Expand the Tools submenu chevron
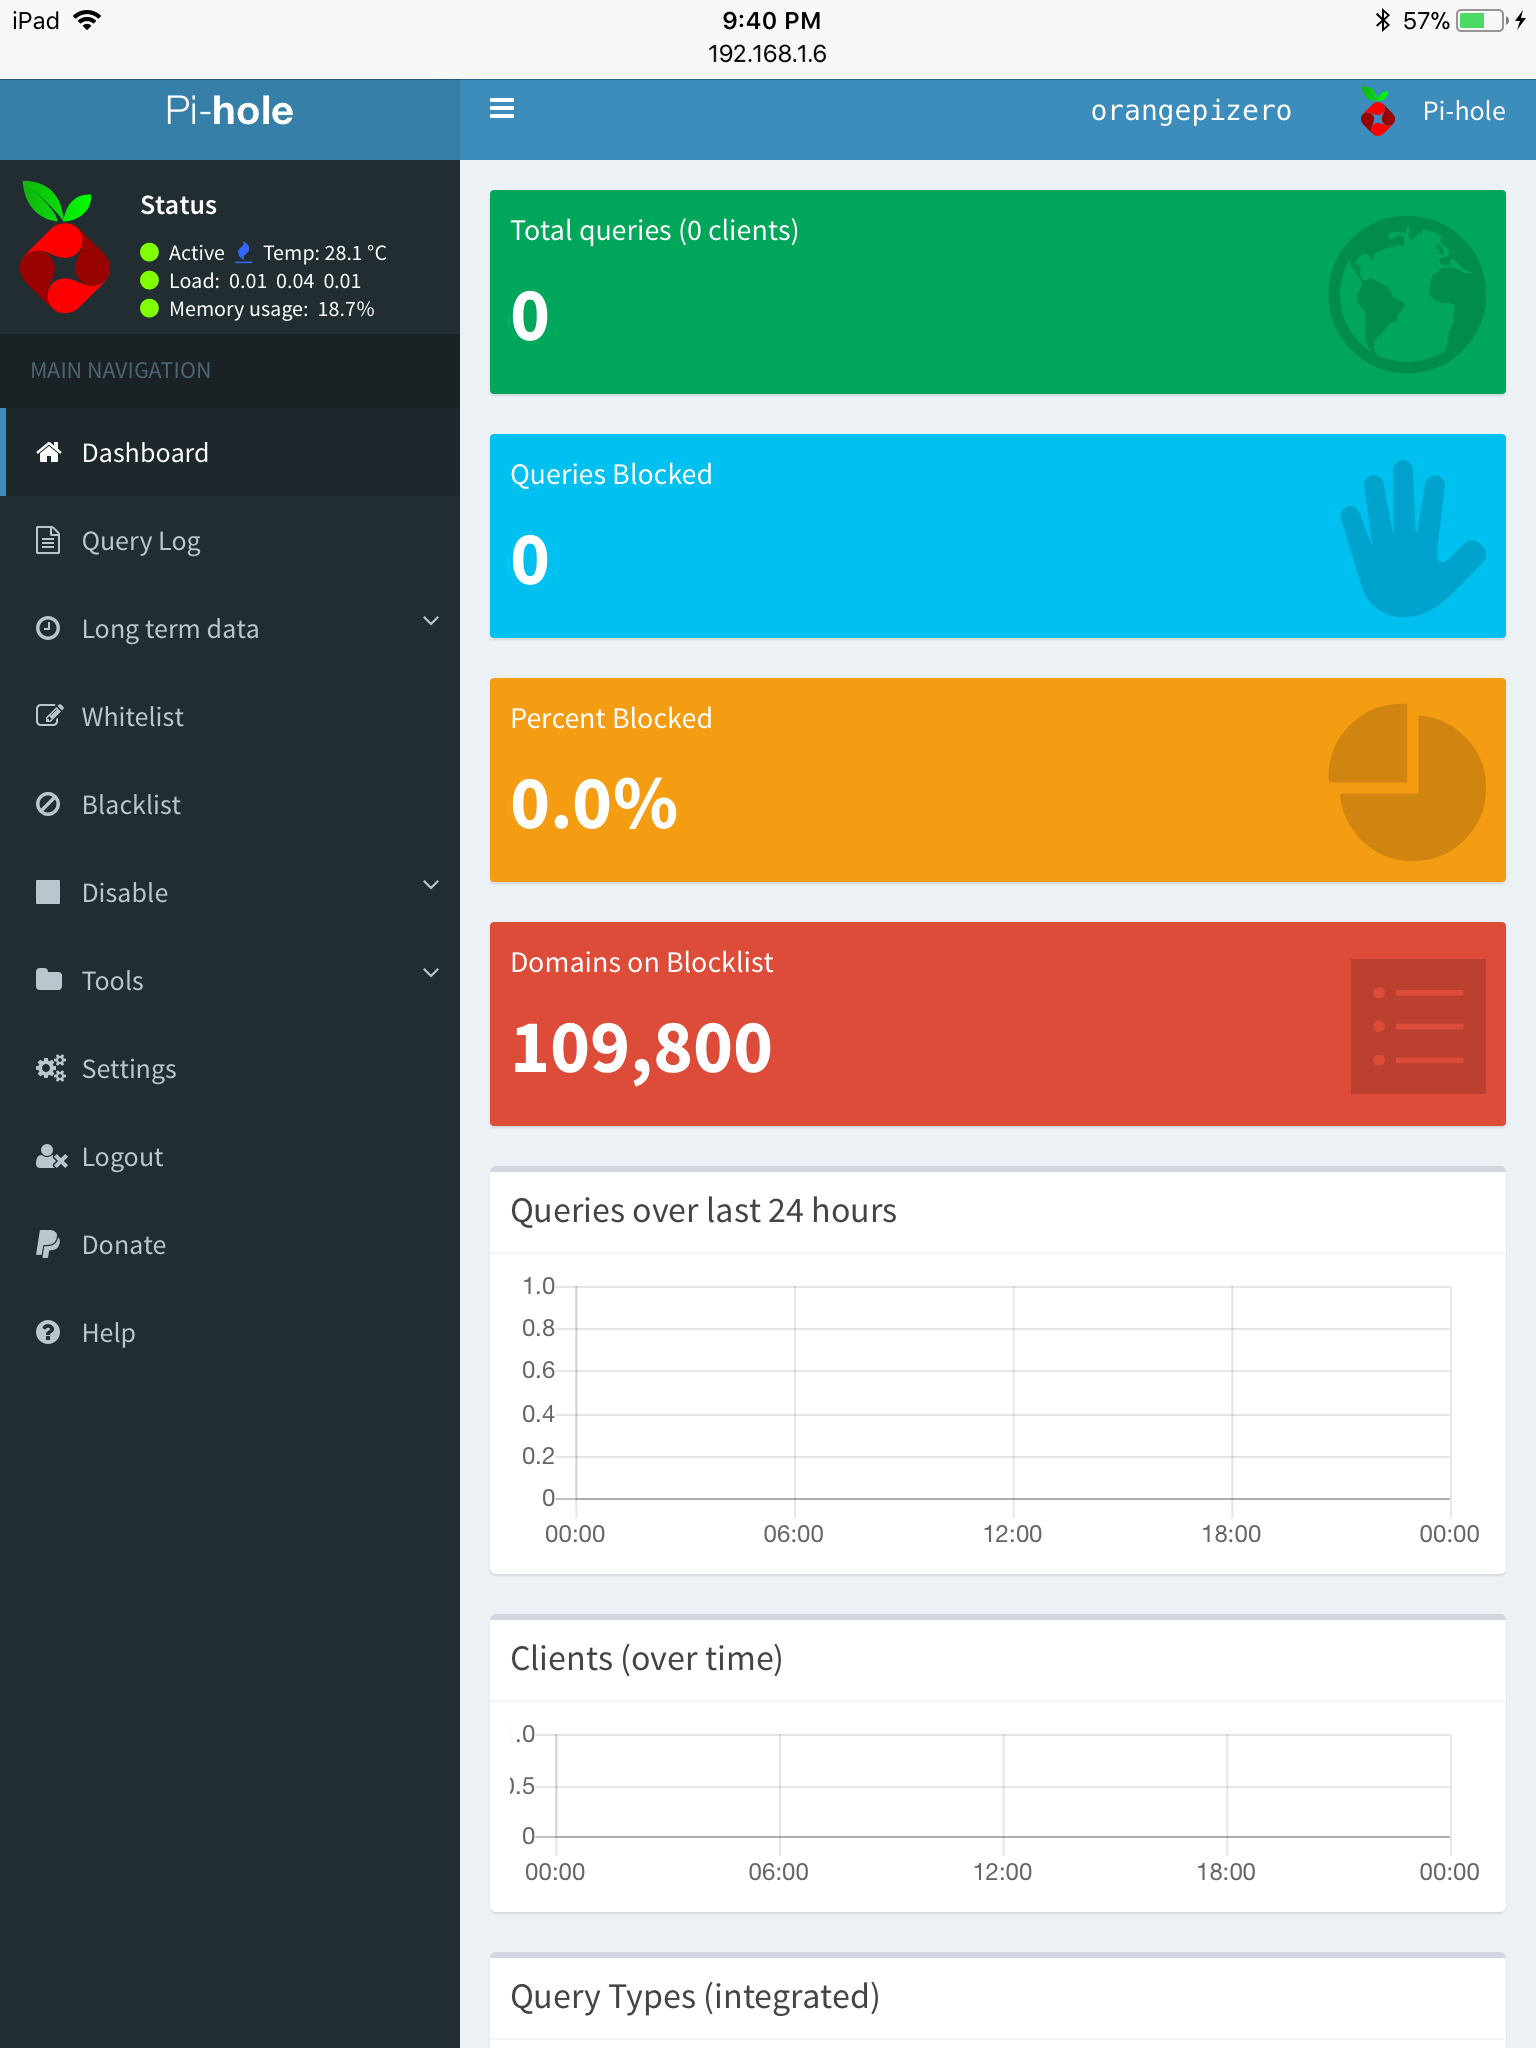Screen dimensions: 1536x2048 click(431, 973)
